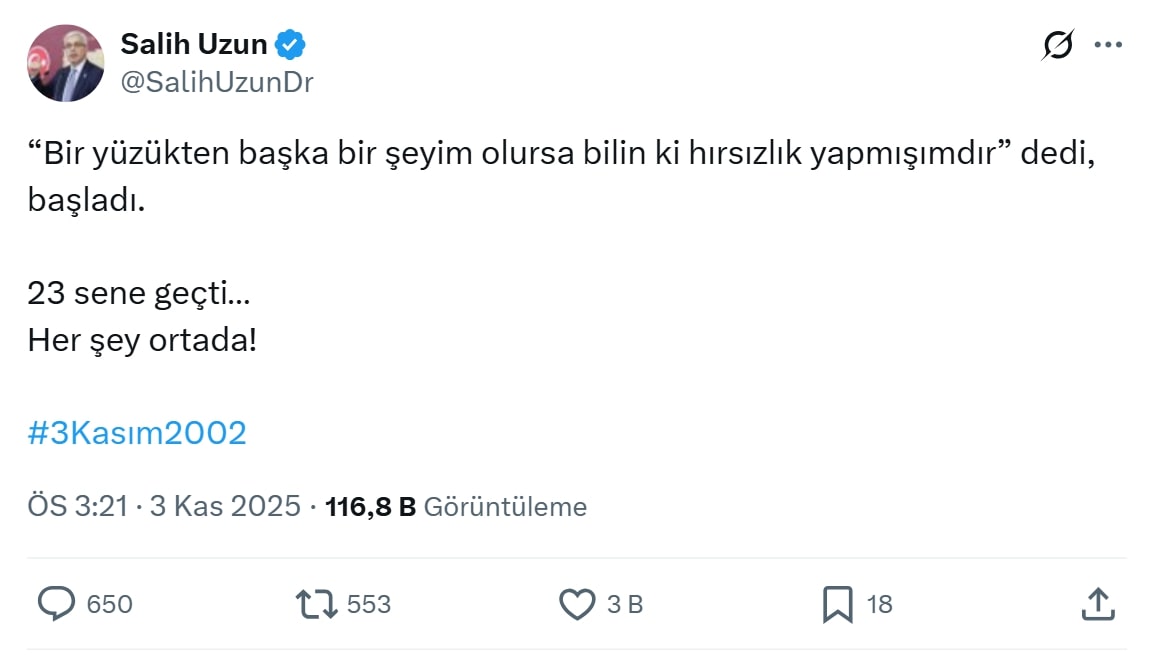Click the blue verified badge
The width and height of the screenshot is (1153, 656).
290,45
